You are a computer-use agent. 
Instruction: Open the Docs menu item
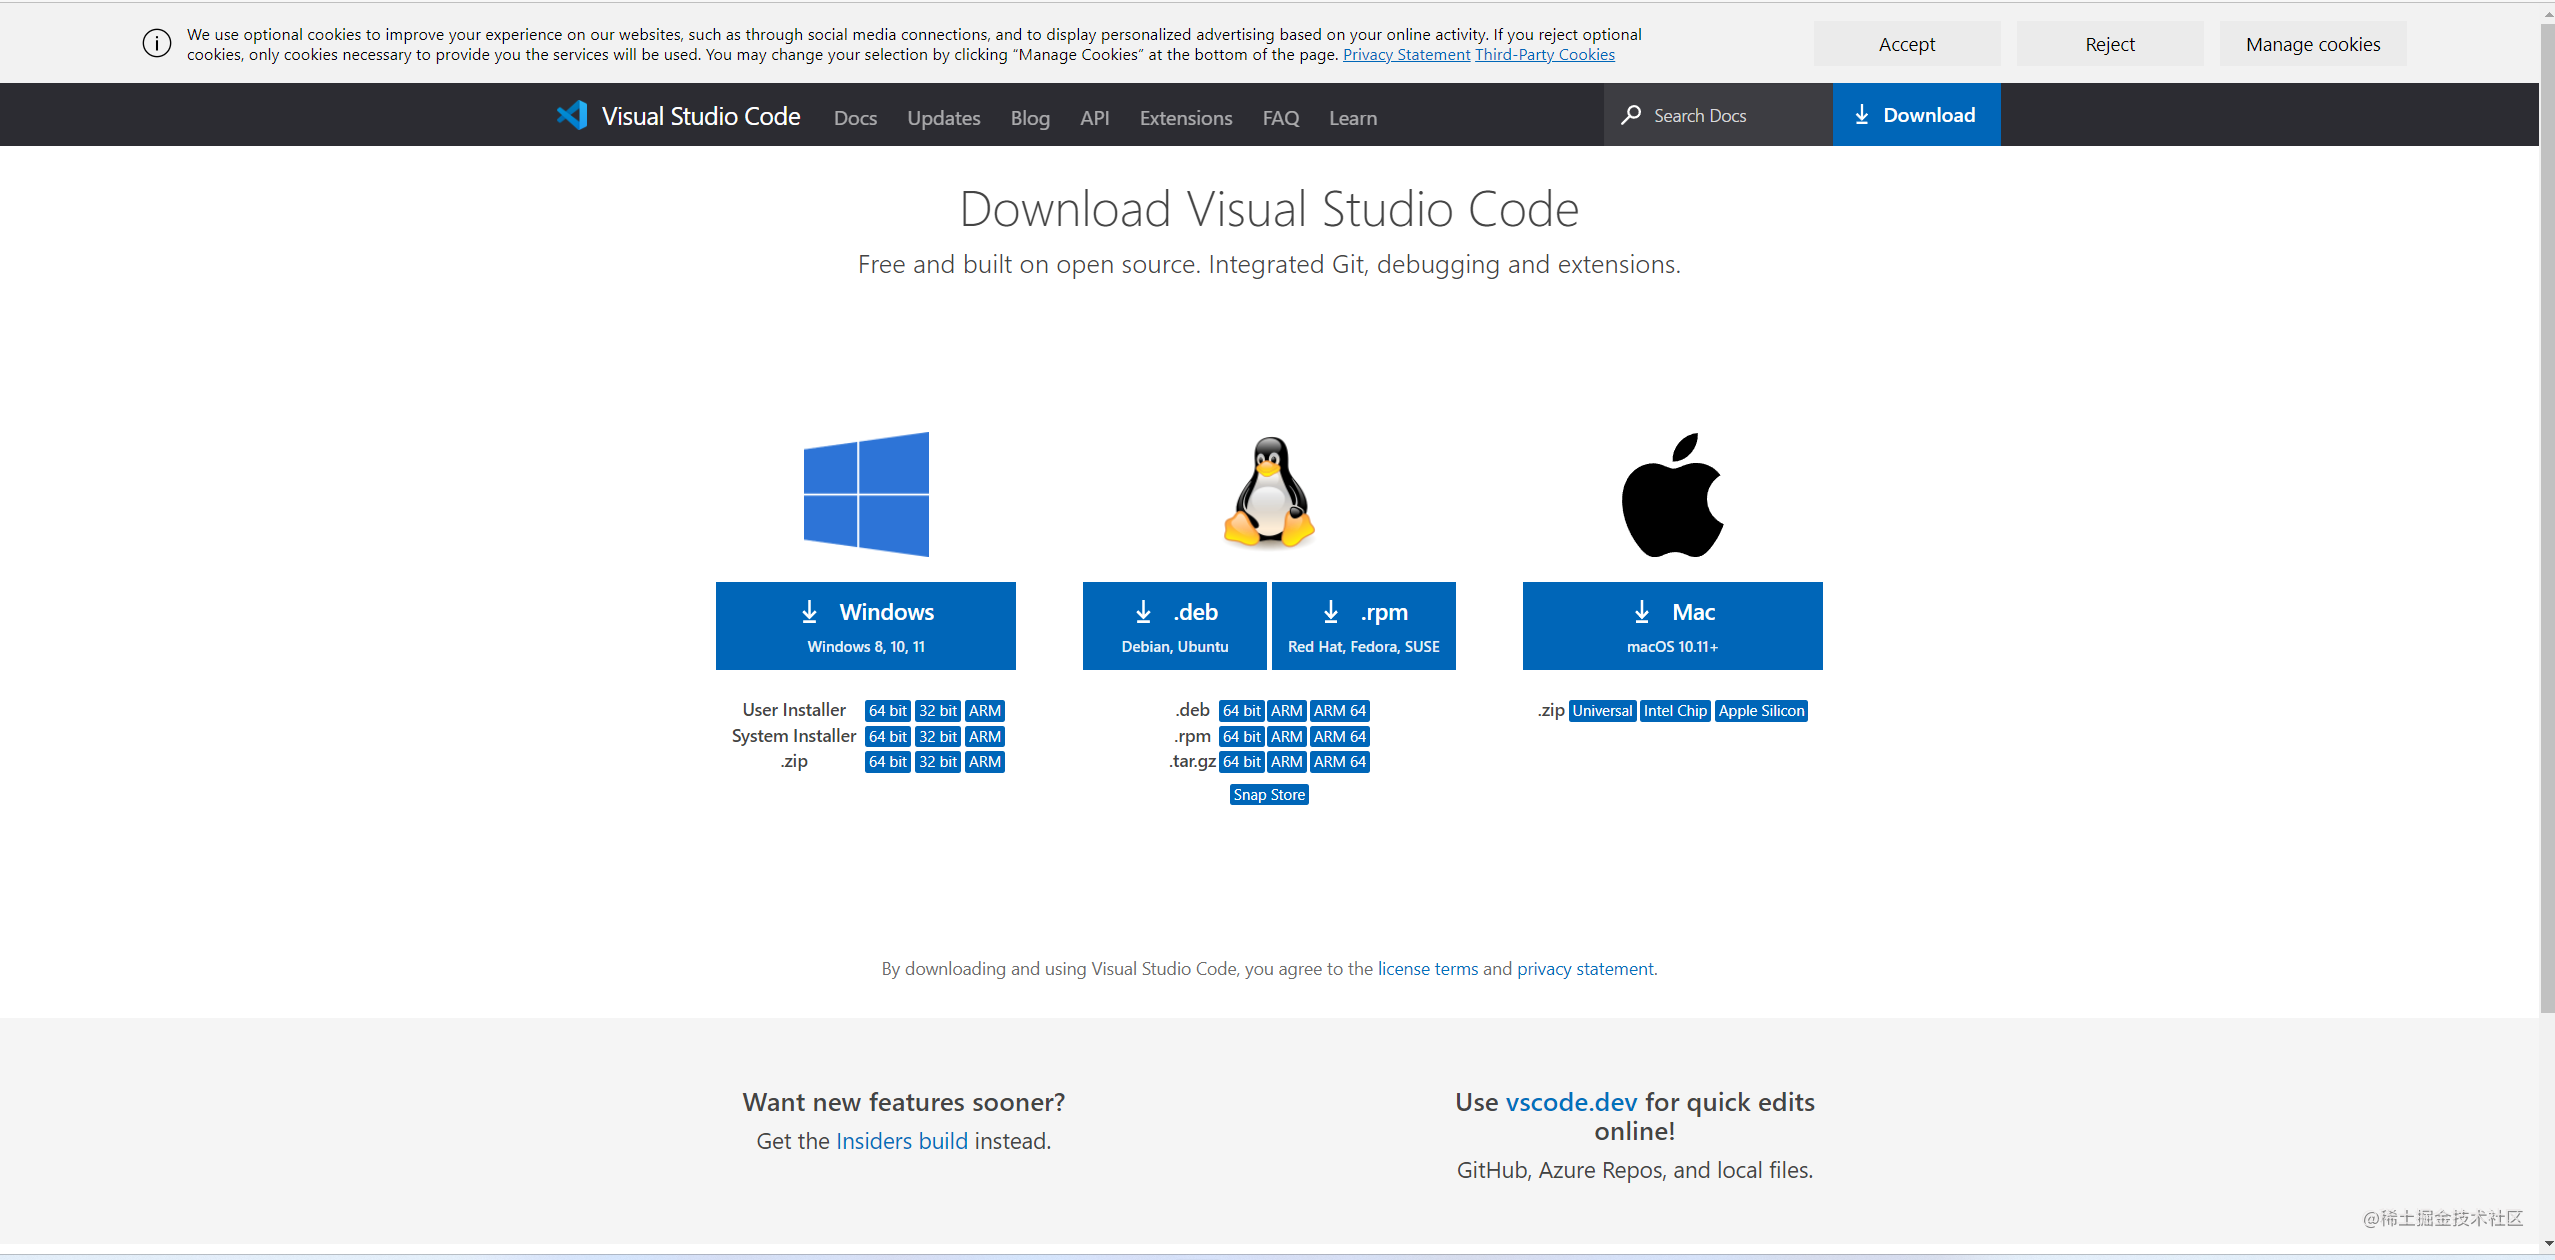point(855,118)
